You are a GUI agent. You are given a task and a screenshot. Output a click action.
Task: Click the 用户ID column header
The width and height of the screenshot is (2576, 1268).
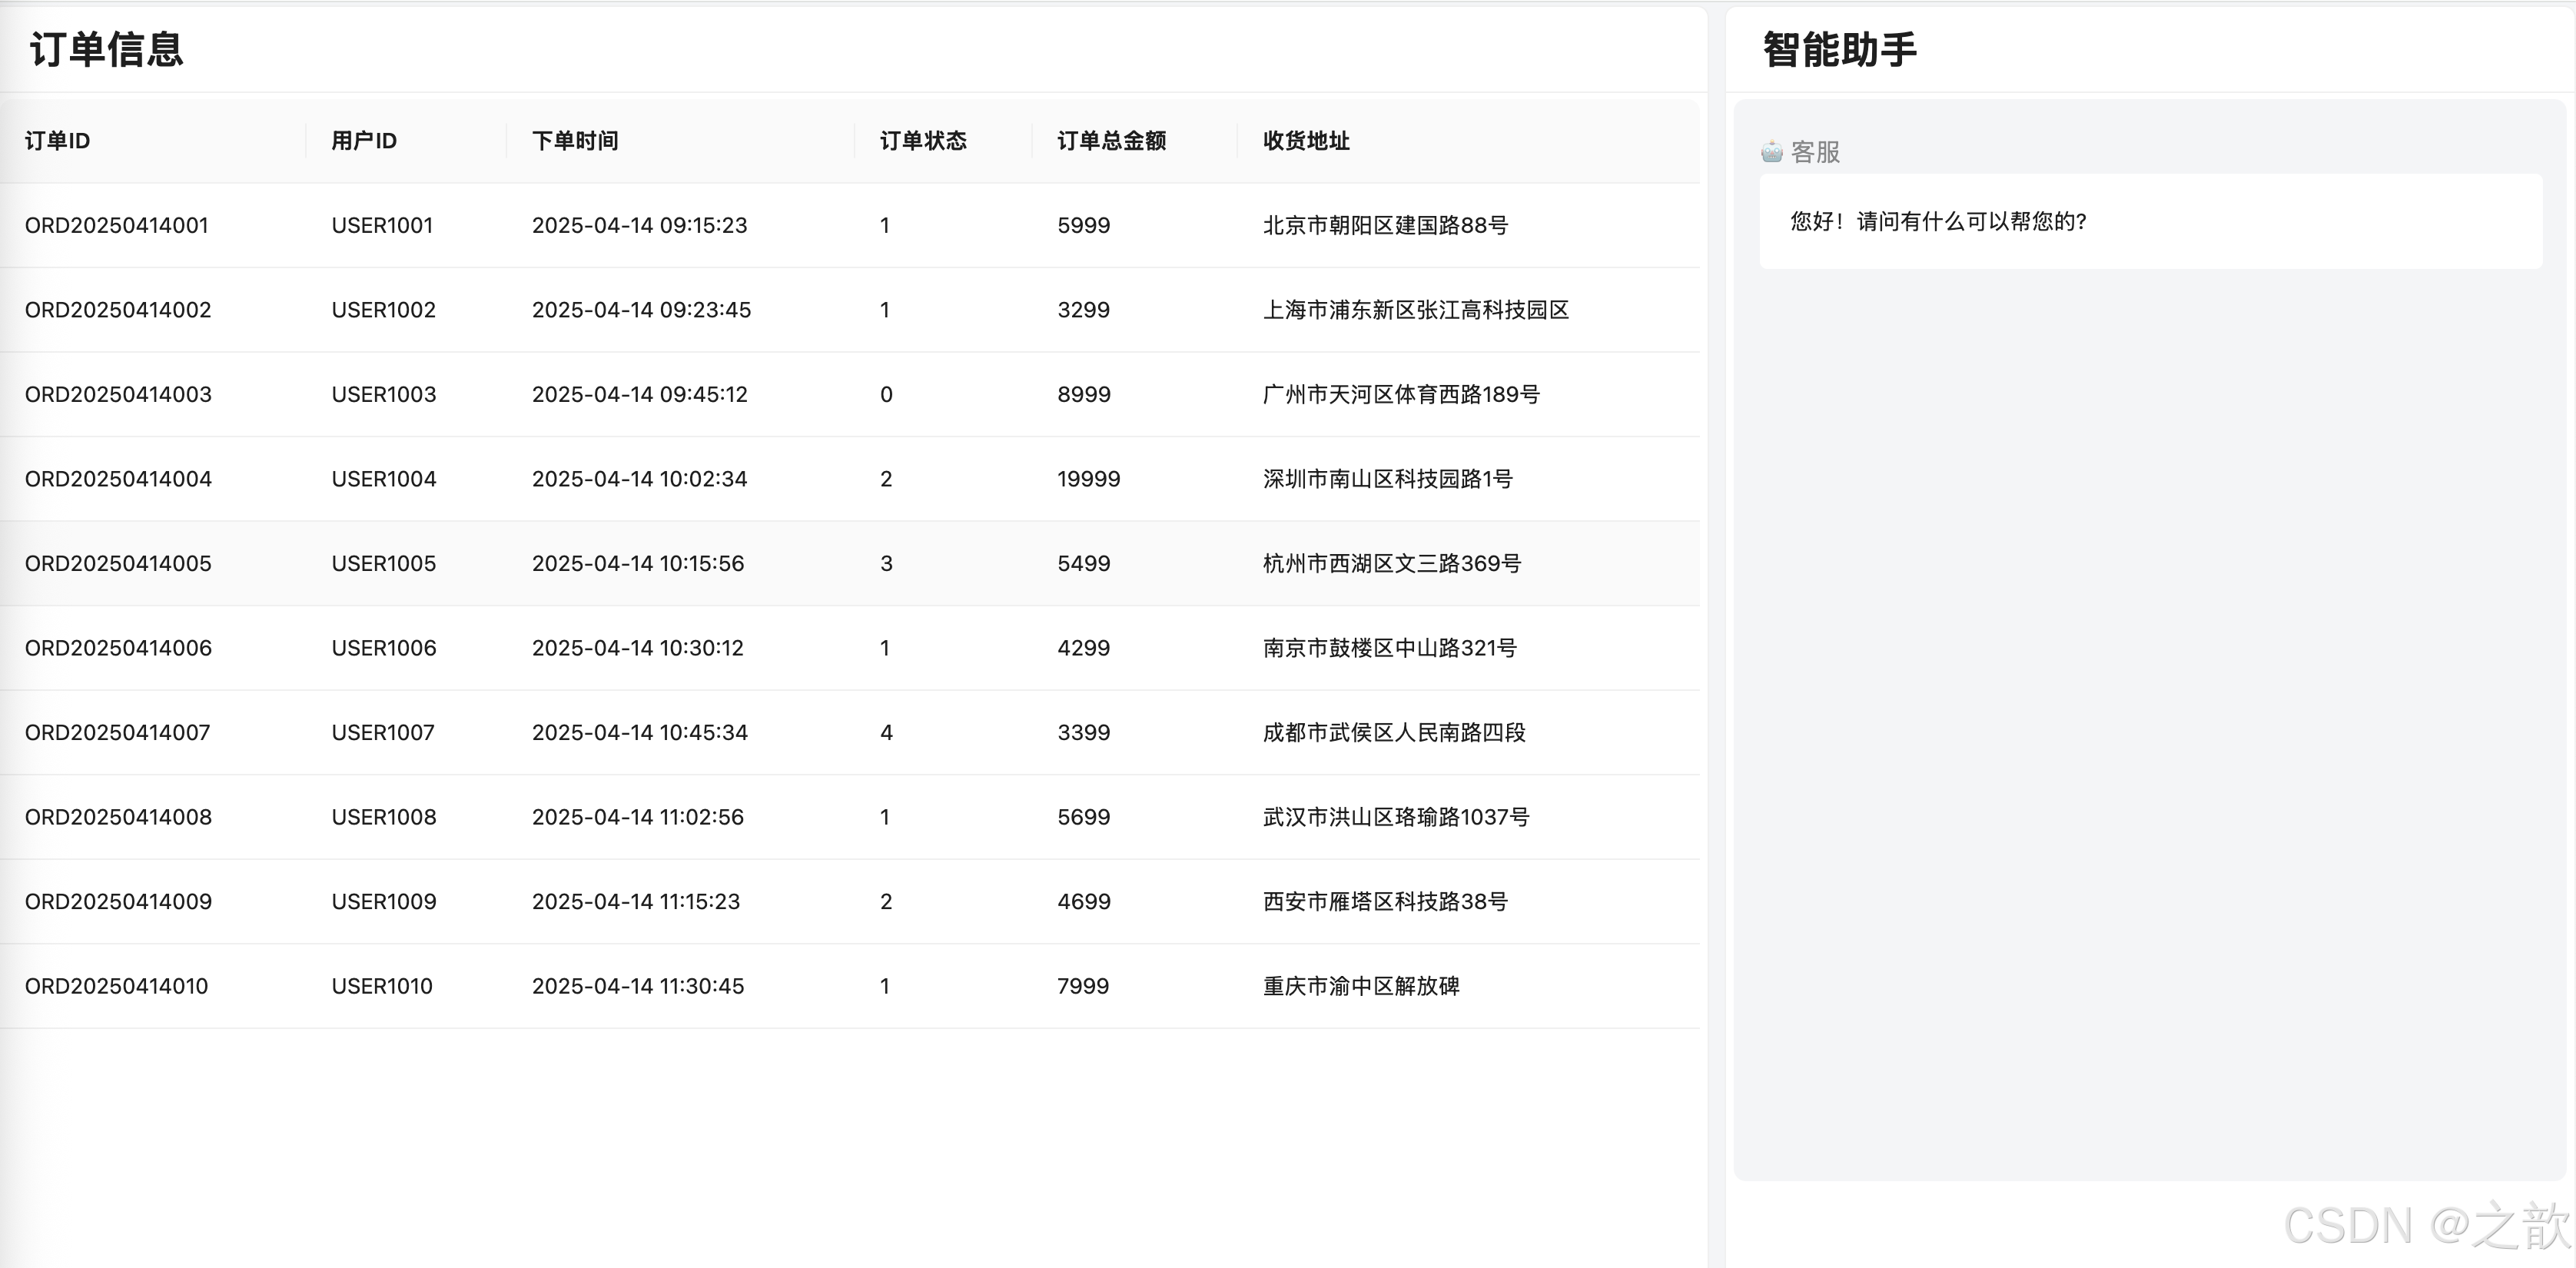click(364, 141)
